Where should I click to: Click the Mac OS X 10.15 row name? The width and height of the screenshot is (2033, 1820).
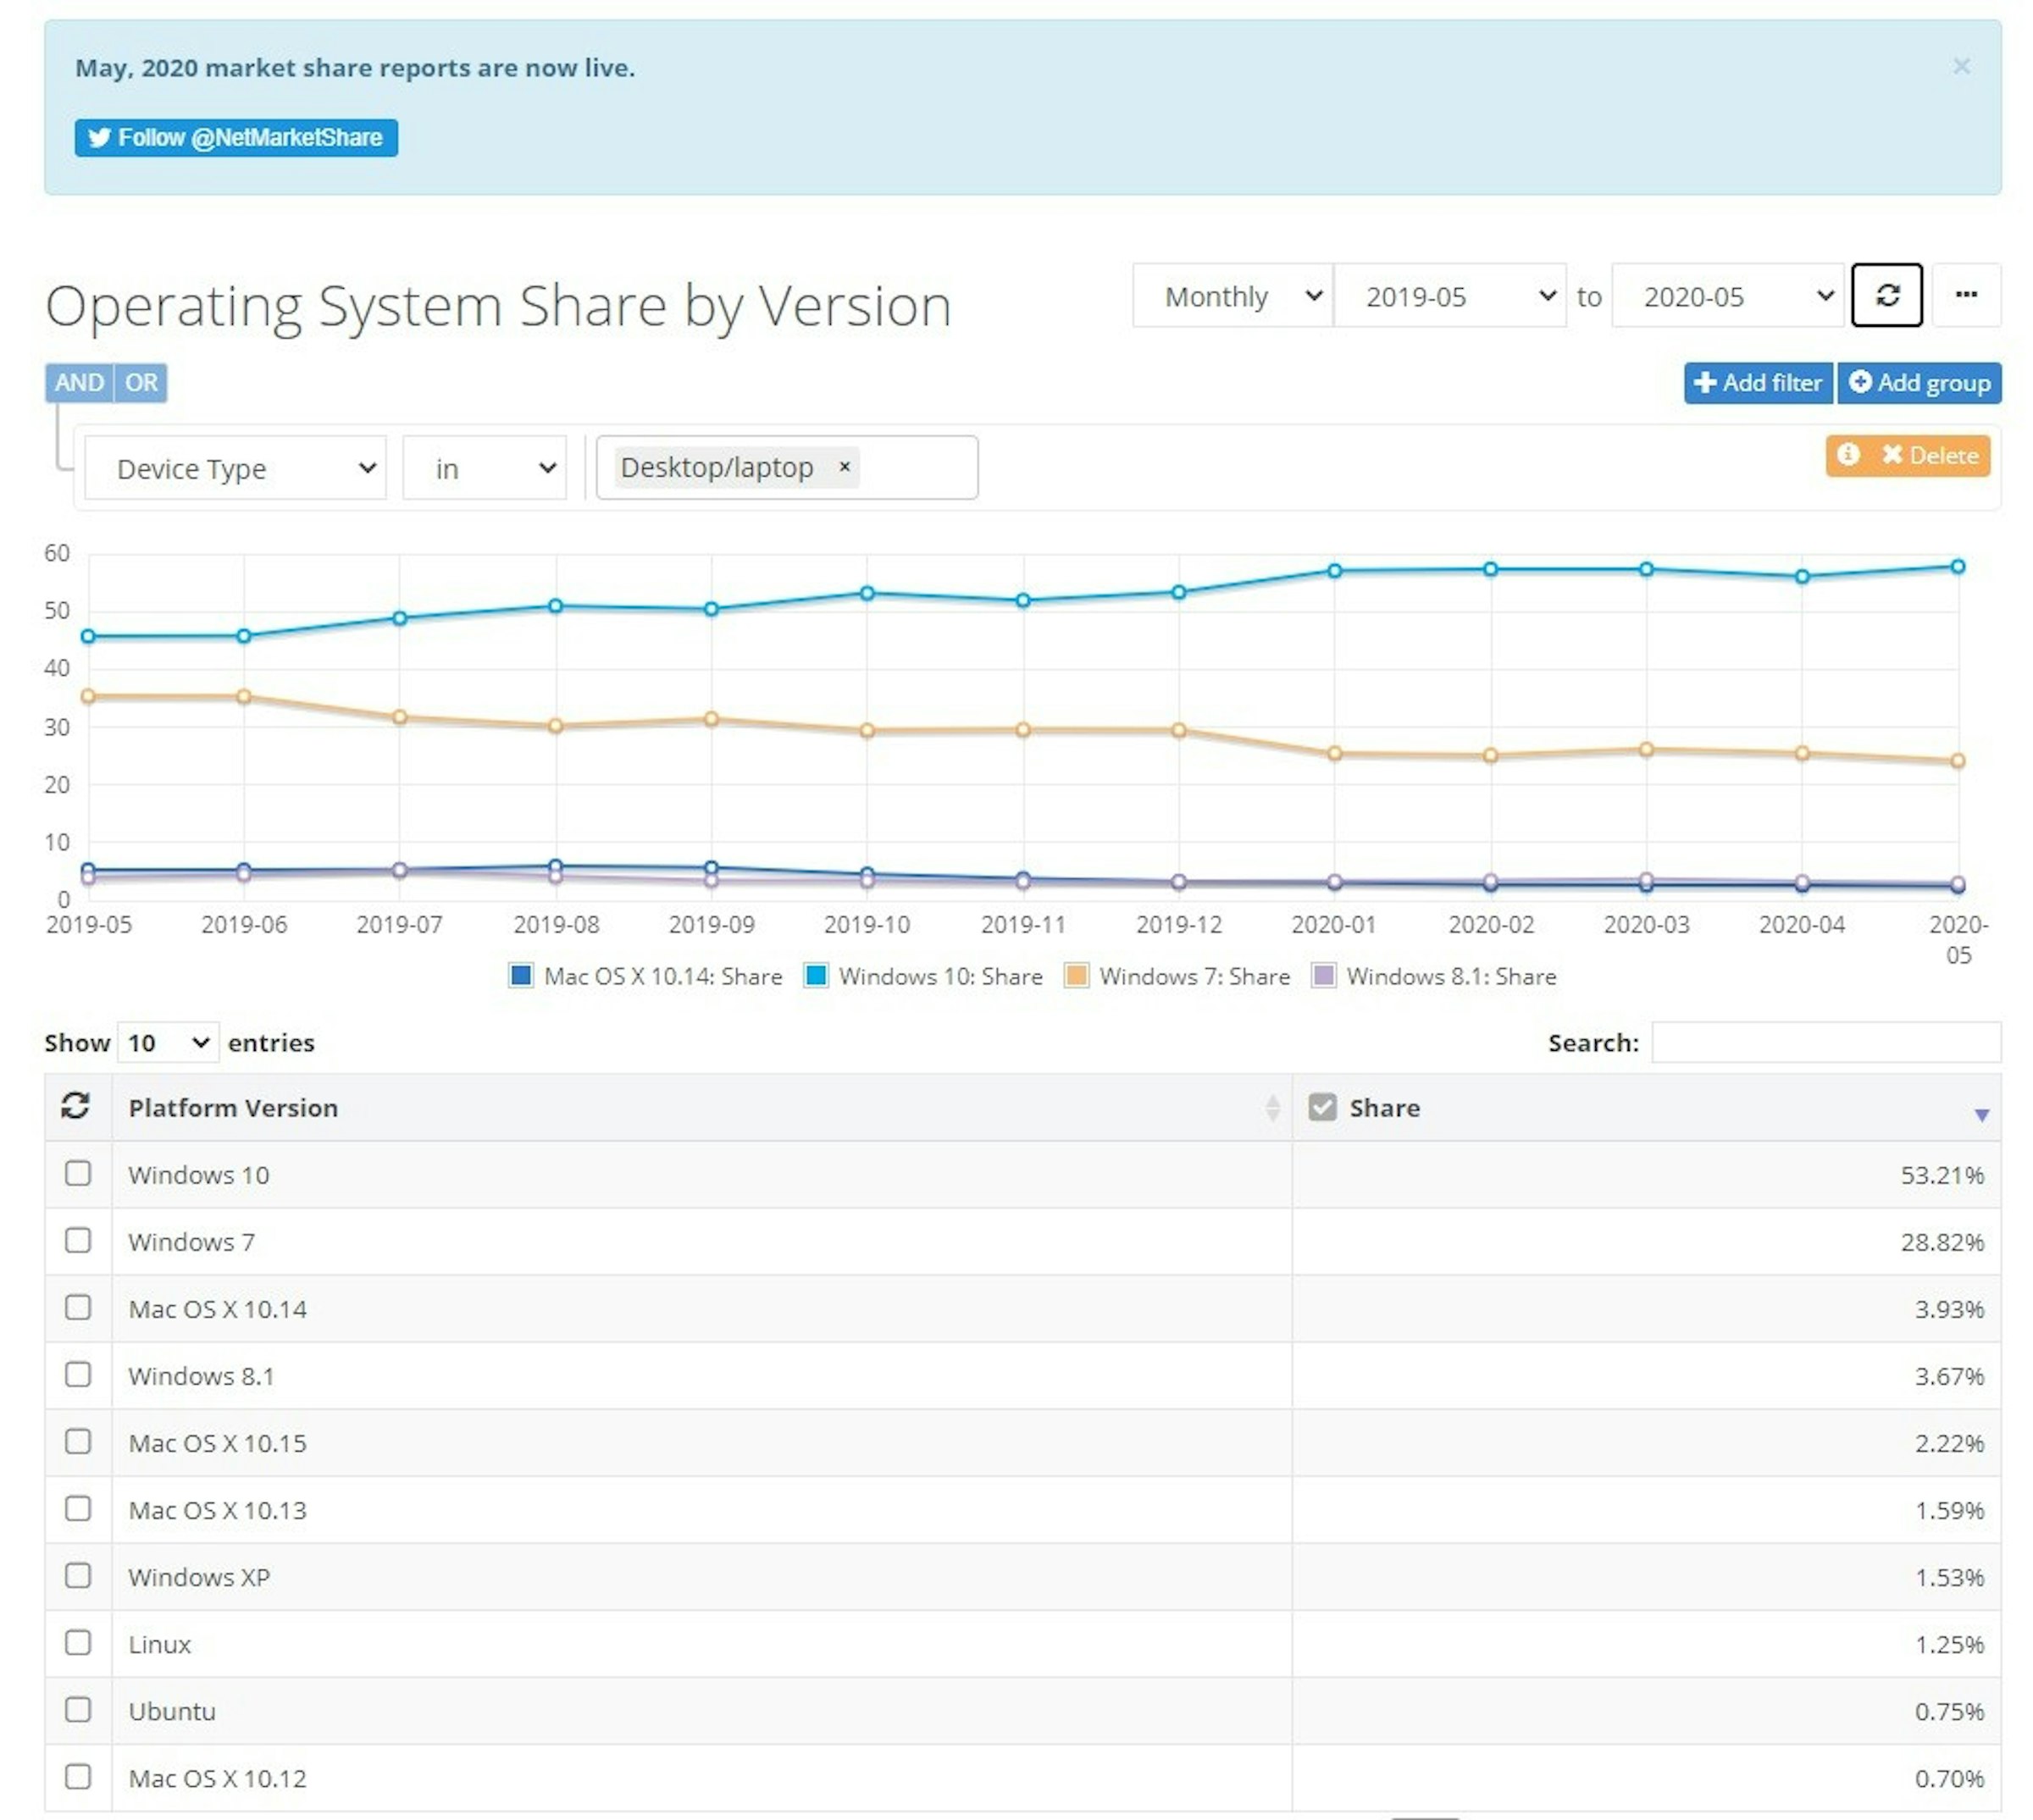(217, 1442)
